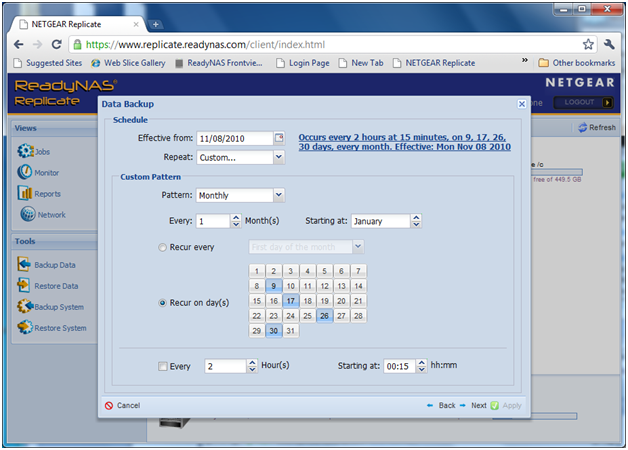Open the Login Page bookmark
Screen dimensions: 628x450
(303, 63)
